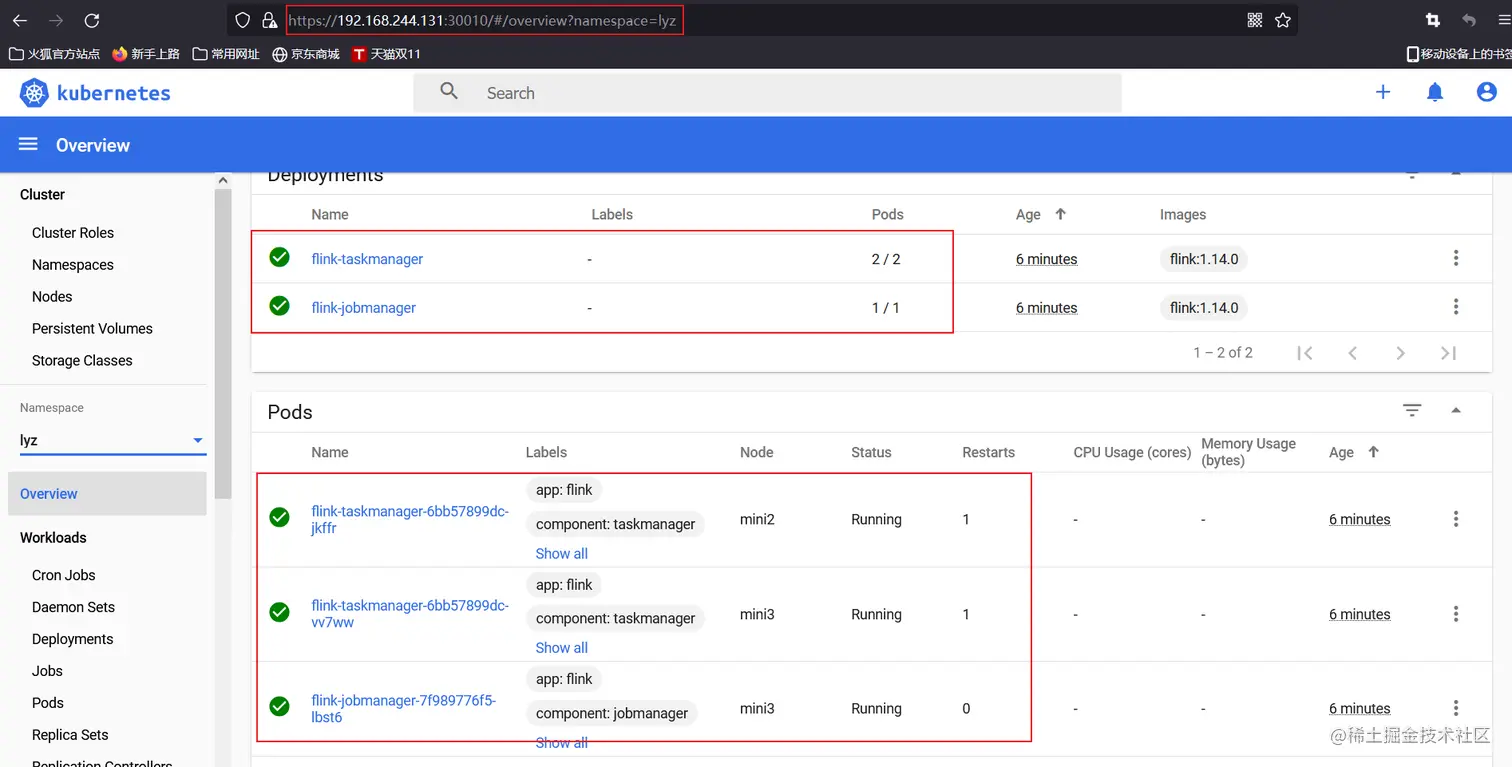Jump to last page of Deployments
1512x767 pixels.
coord(1448,353)
